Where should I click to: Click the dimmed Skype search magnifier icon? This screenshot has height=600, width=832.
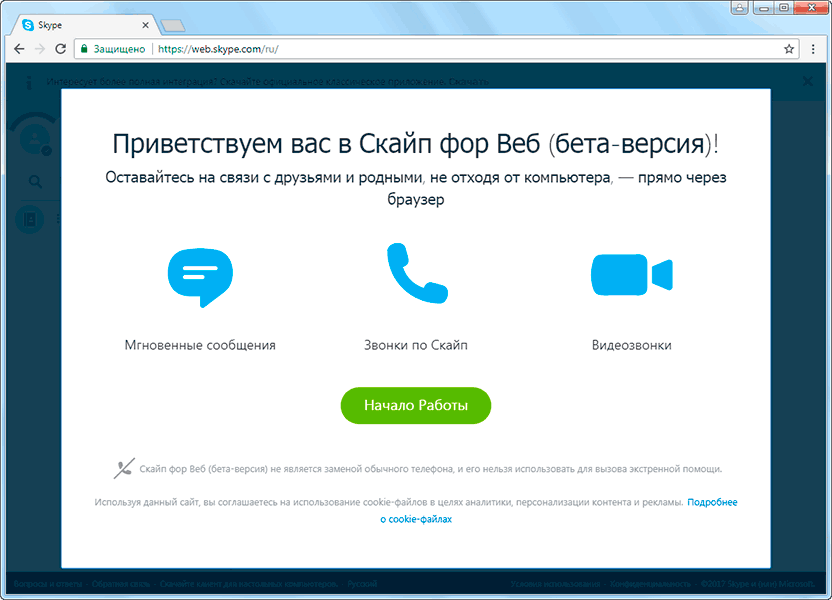pos(35,182)
